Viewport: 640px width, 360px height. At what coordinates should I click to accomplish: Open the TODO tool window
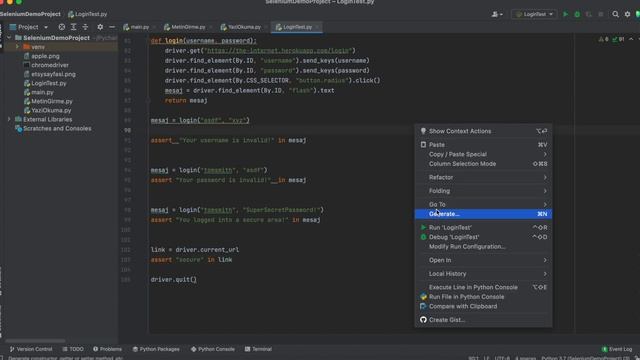pyautogui.click(x=73, y=349)
